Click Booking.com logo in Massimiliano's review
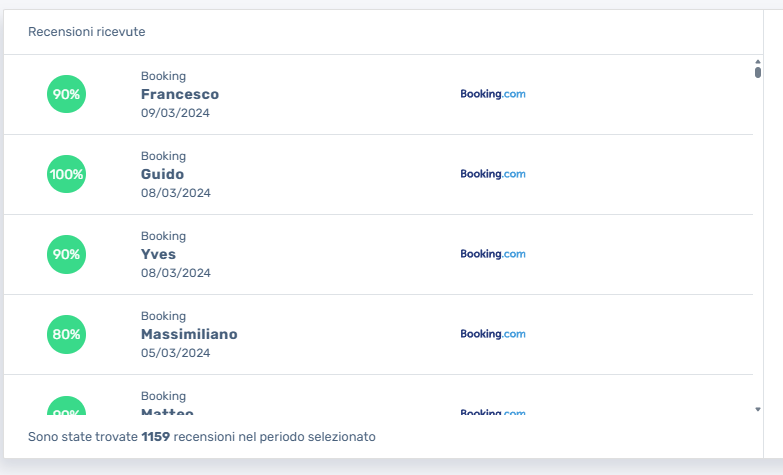The height and width of the screenshot is (475, 783). [492, 334]
